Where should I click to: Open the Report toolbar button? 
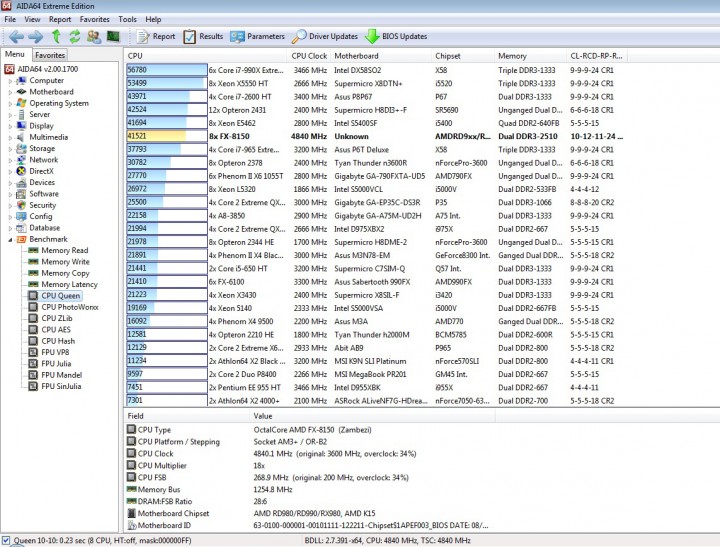[156, 36]
